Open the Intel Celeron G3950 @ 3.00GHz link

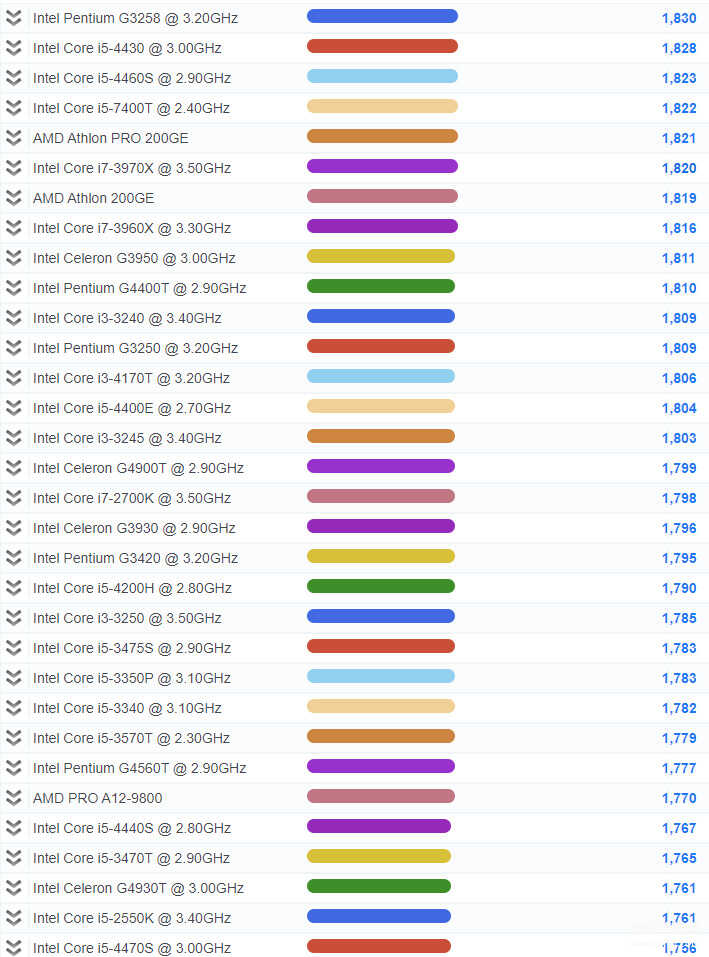pyautogui.click(x=134, y=258)
